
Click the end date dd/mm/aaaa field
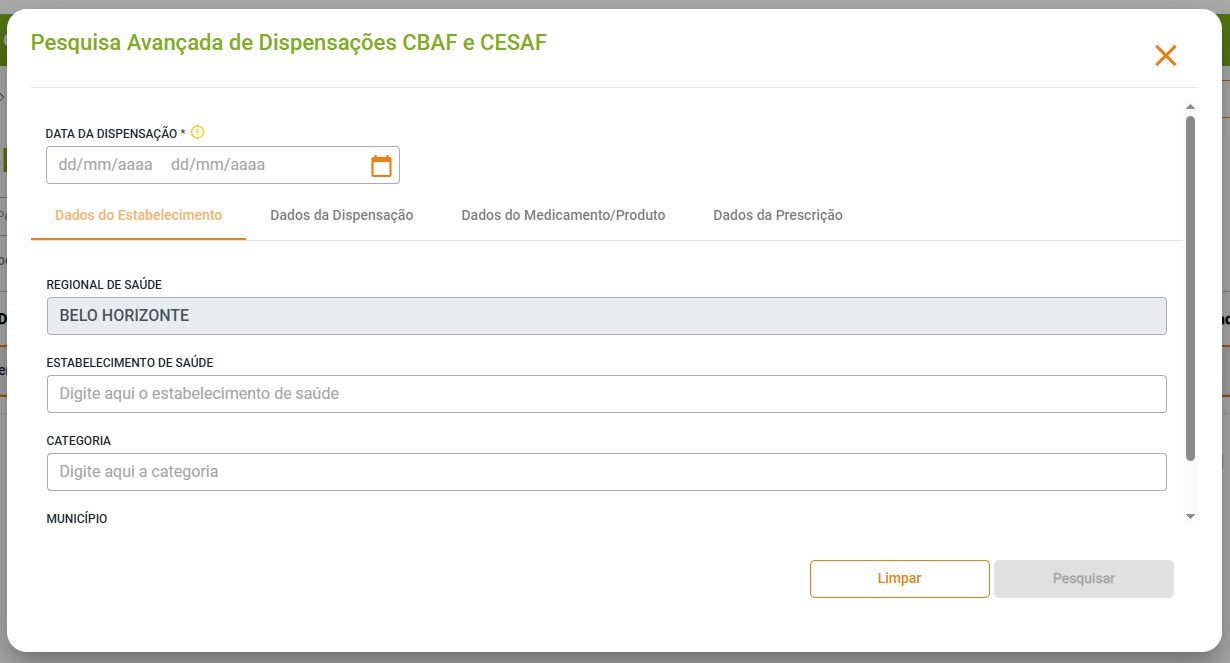218,165
